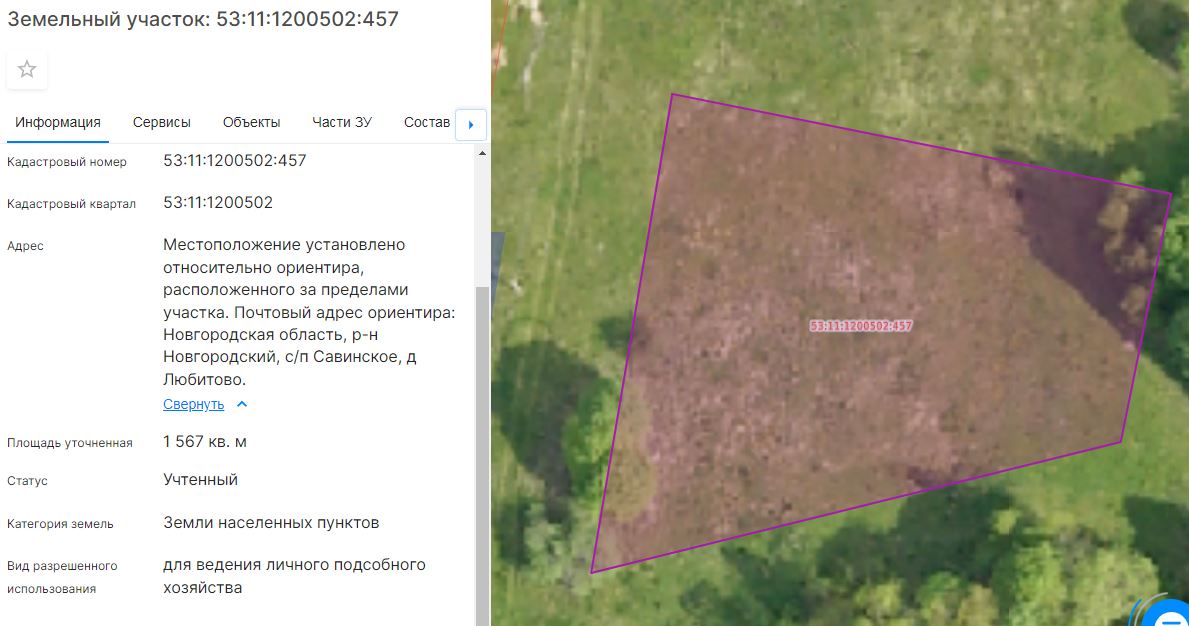Collapse address with Свернуть link
The image size is (1189, 626).
coord(193,405)
